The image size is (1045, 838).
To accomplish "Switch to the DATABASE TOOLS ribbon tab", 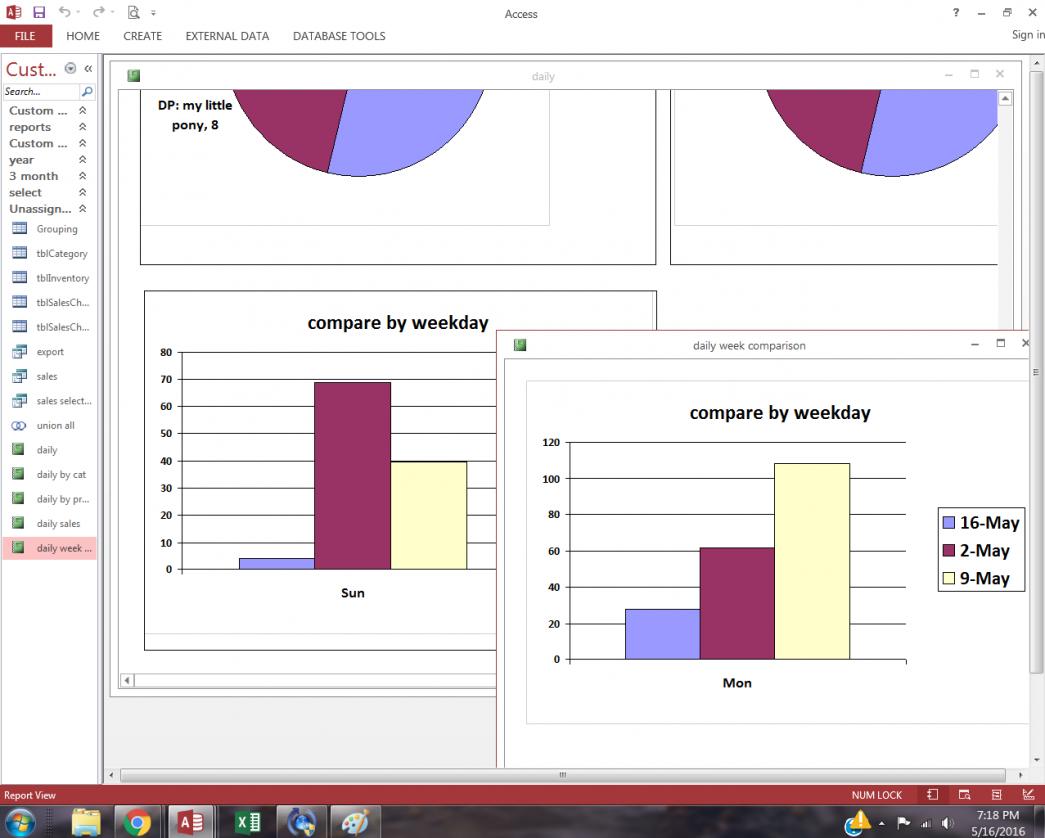I will click(339, 36).
